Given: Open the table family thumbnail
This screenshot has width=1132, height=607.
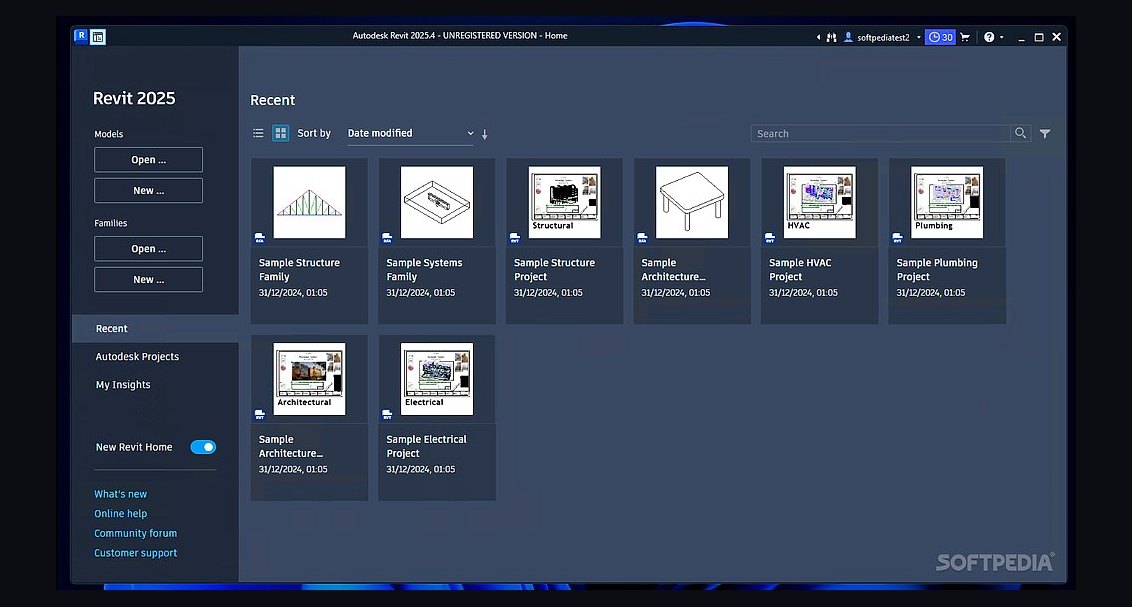Looking at the screenshot, I should pyautogui.click(x=692, y=203).
